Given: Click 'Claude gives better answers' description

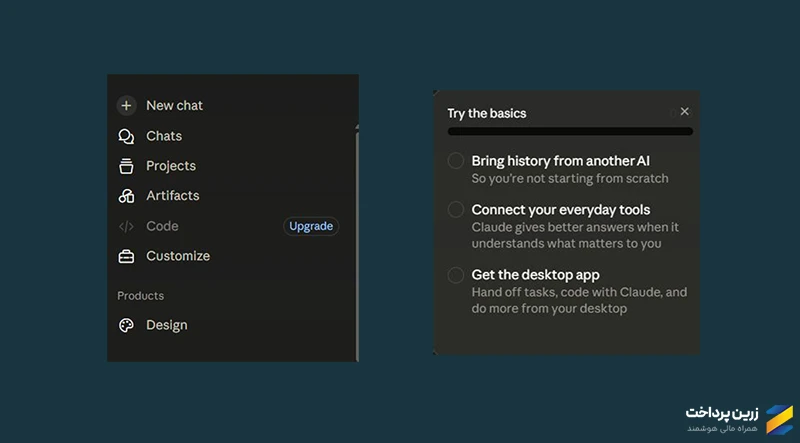Looking at the screenshot, I should (575, 235).
